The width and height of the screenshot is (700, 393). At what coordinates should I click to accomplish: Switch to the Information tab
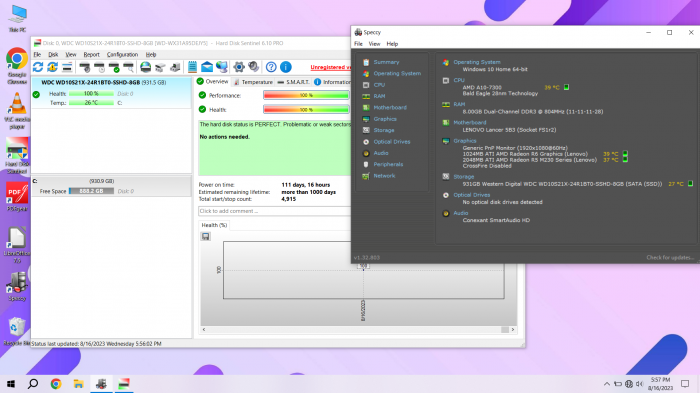point(333,82)
